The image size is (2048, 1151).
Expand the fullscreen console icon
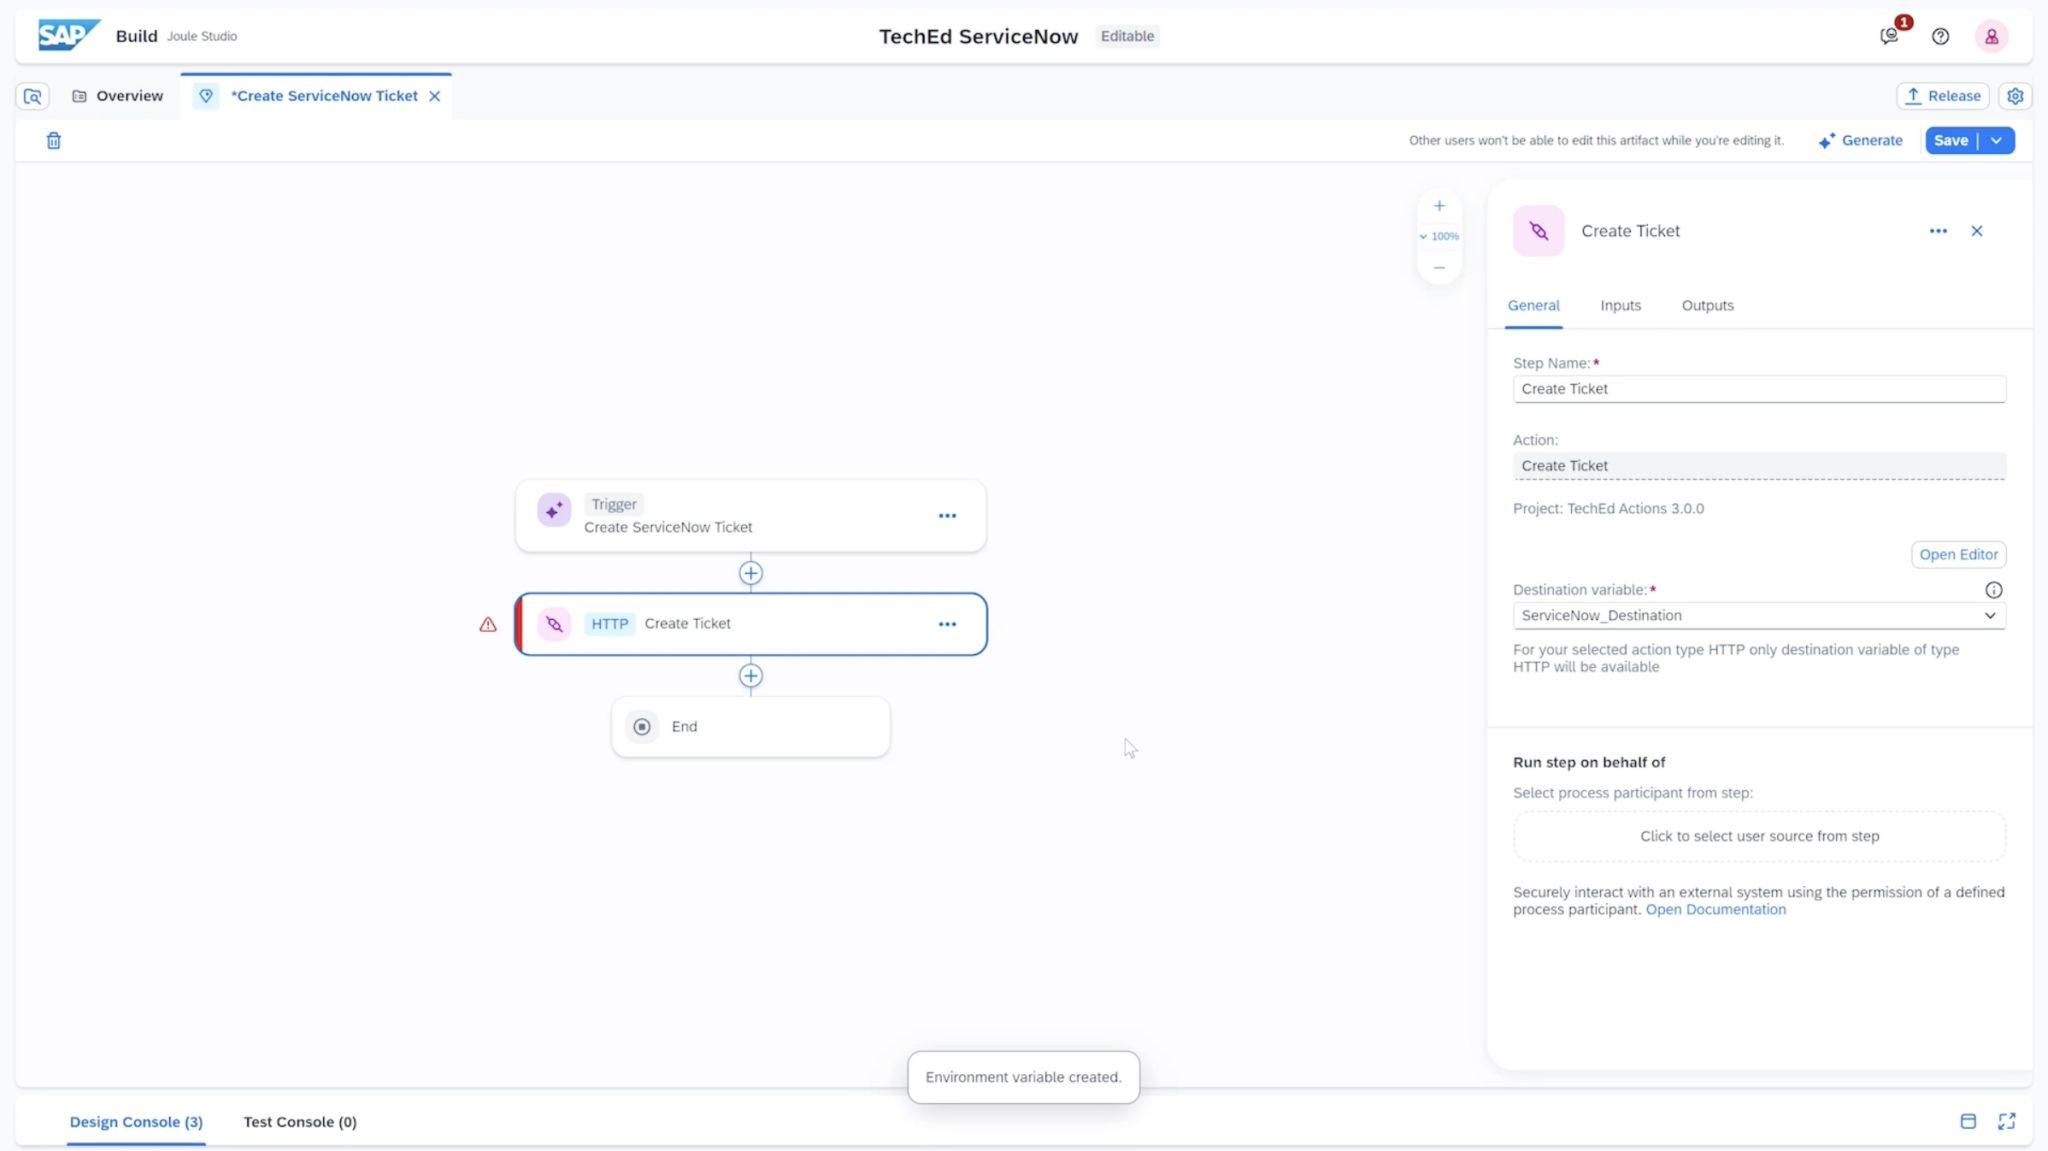[x=2006, y=1121]
